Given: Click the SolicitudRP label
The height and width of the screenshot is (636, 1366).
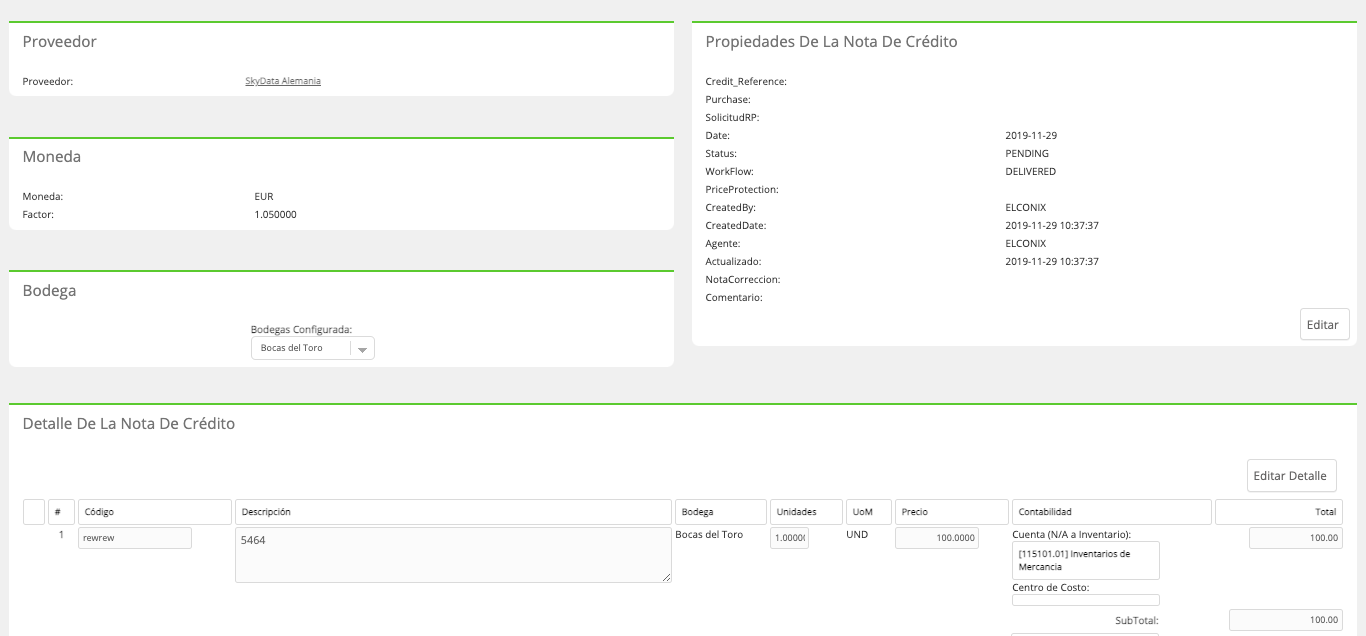Looking at the screenshot, I should coord(733,118).
